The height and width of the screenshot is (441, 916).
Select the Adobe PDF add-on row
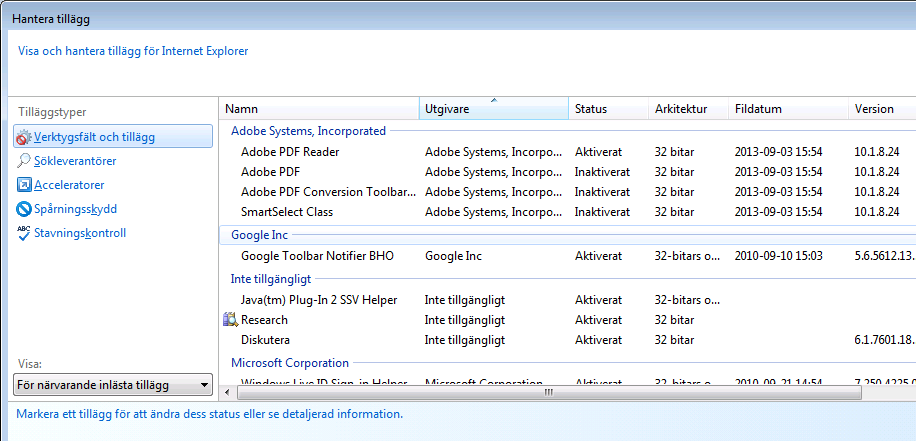[x=567, y=172]
